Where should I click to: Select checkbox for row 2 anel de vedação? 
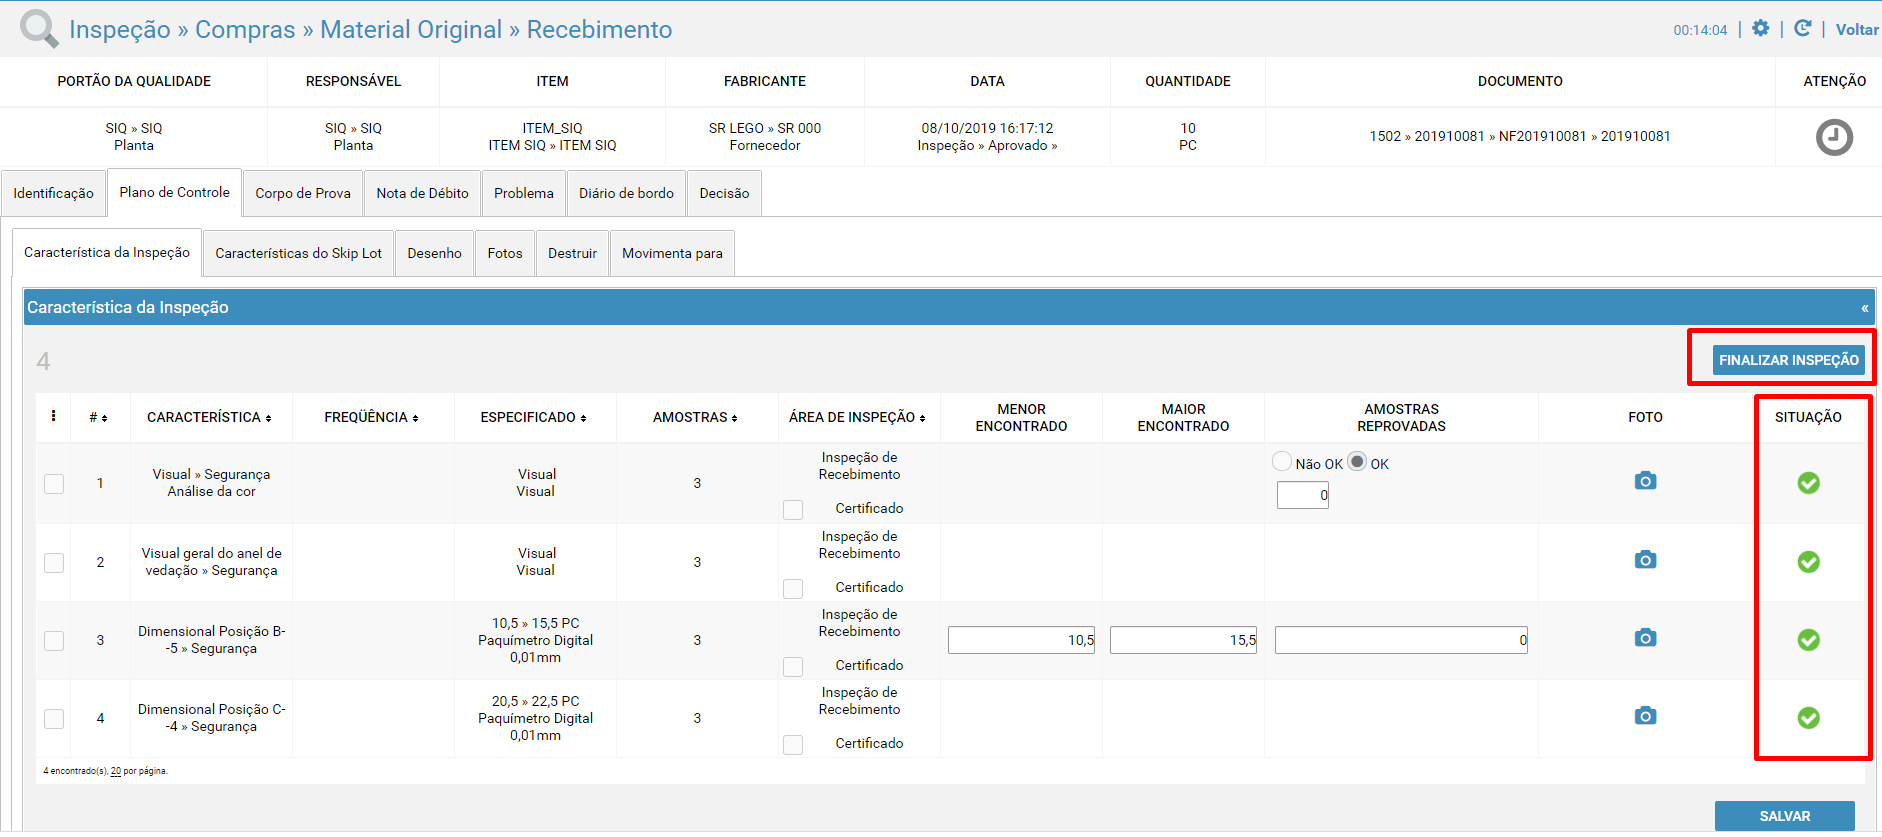pos(54,563)
